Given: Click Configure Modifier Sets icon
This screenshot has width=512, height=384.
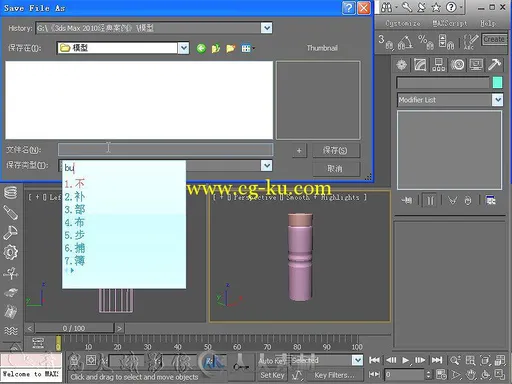Looking at the screenshot, I should click(x=490, y=200).
